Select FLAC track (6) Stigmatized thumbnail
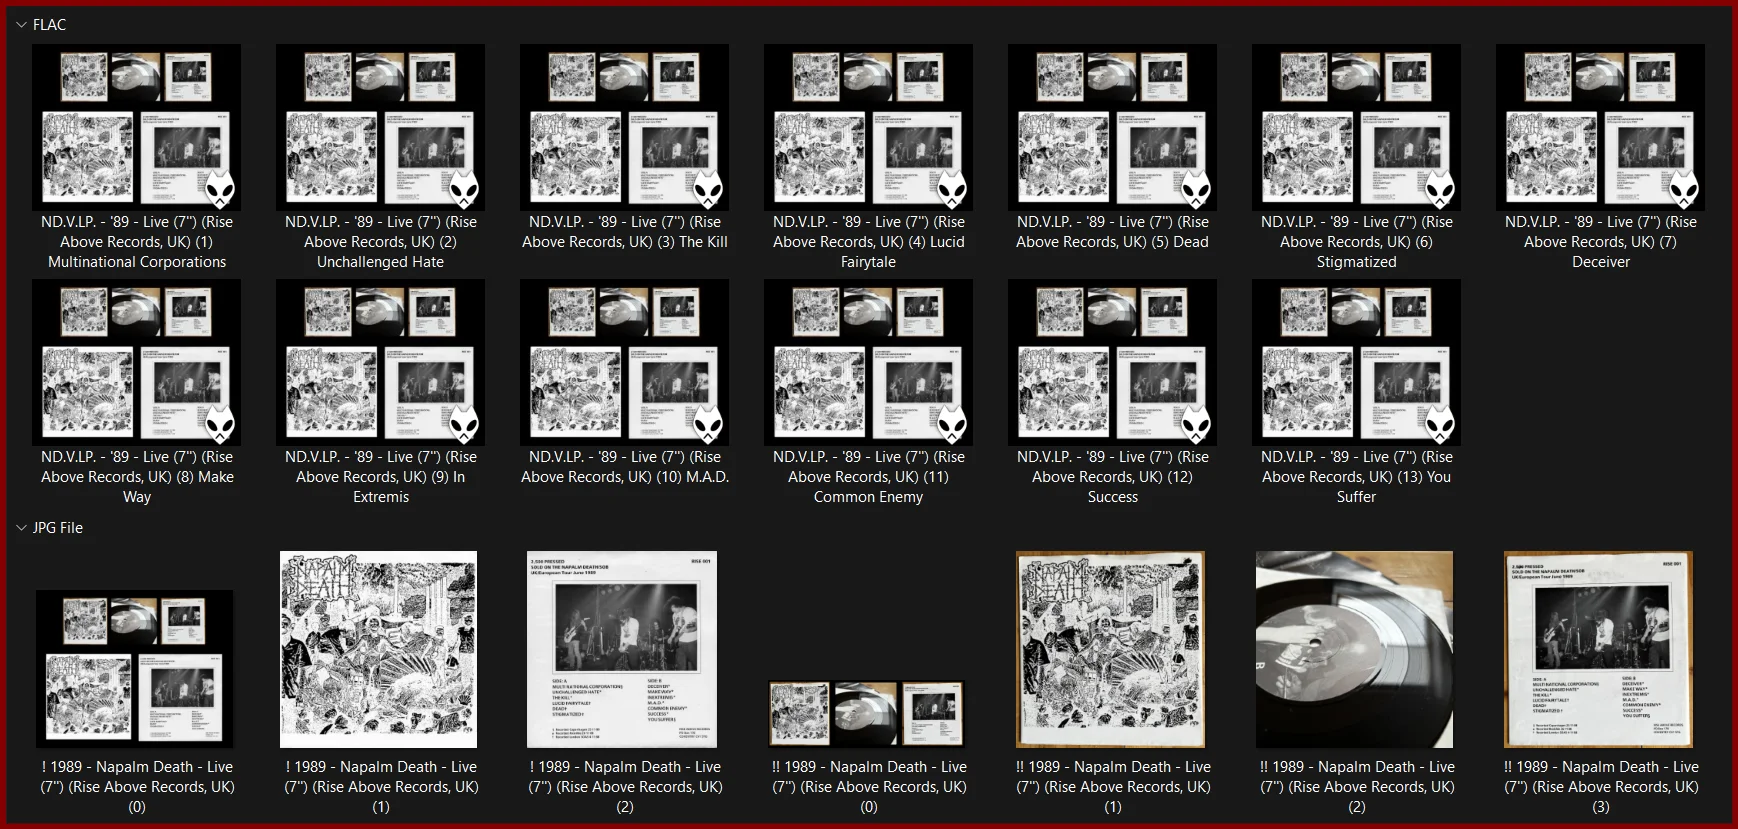1738x829 pixels. [x=1356, y=127]
